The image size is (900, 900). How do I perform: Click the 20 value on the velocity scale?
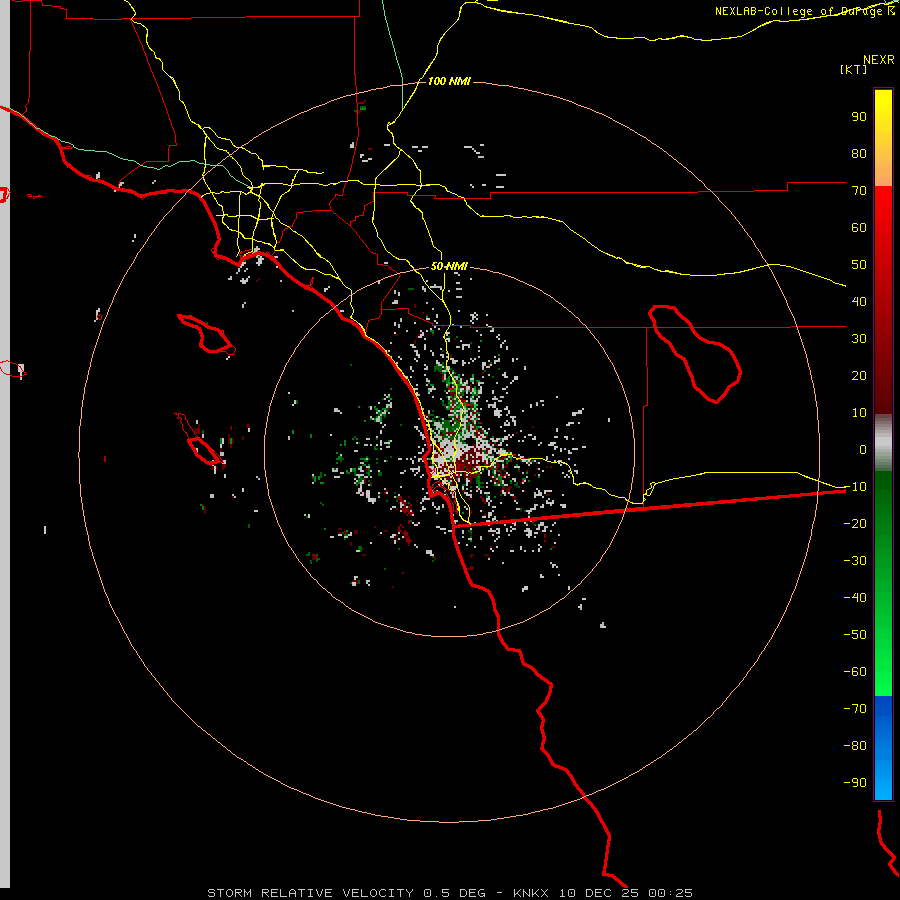coord(859,375)
